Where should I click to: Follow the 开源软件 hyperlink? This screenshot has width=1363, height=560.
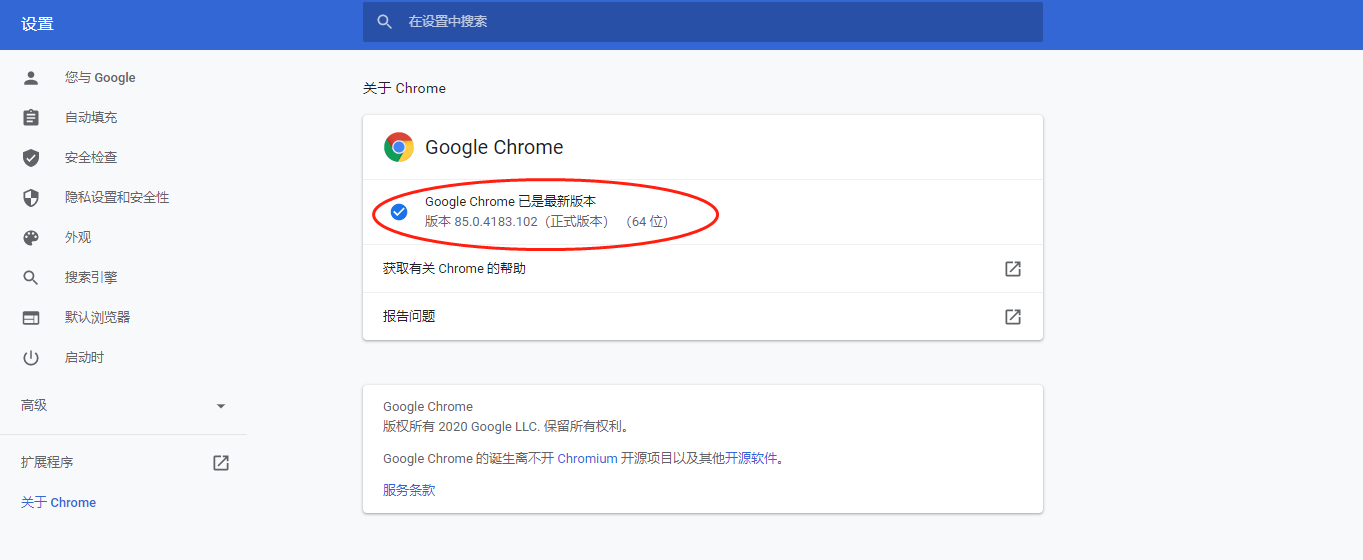tap(751, 458)
